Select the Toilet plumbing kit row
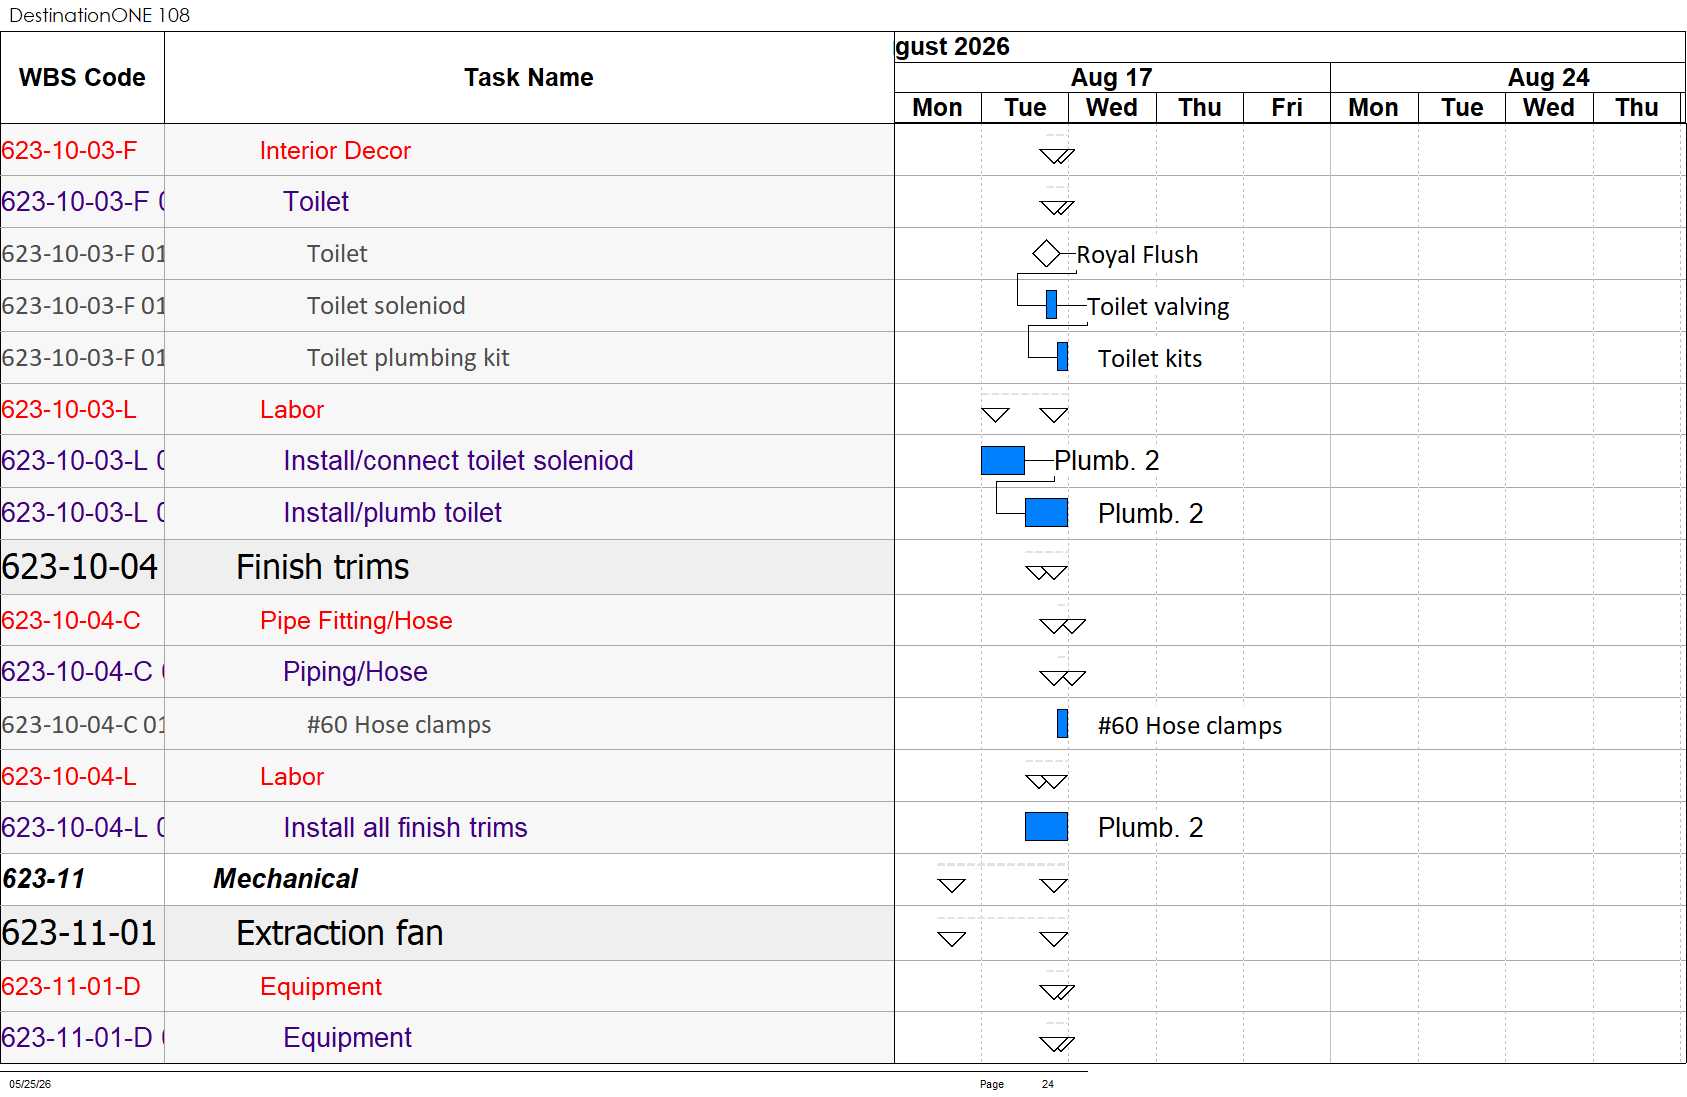This screenshot has width=1687, height=1097. (447, 358)
